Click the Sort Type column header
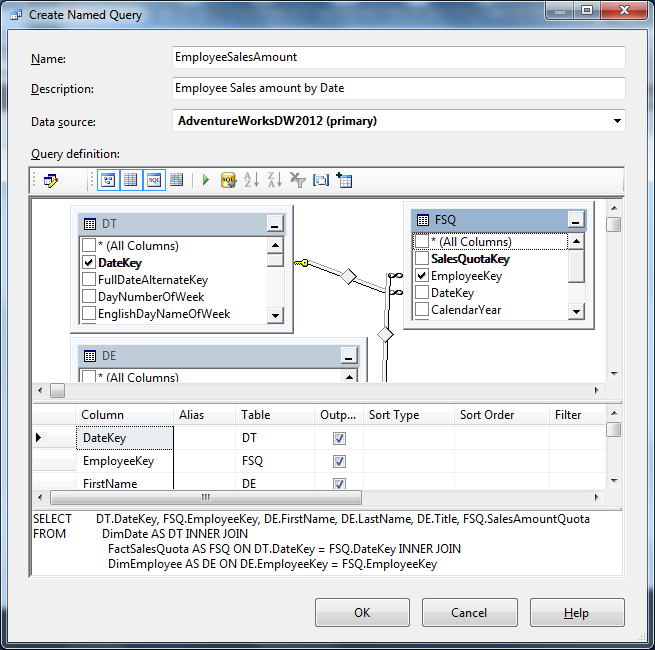The image size is (655, 650). 409,415
